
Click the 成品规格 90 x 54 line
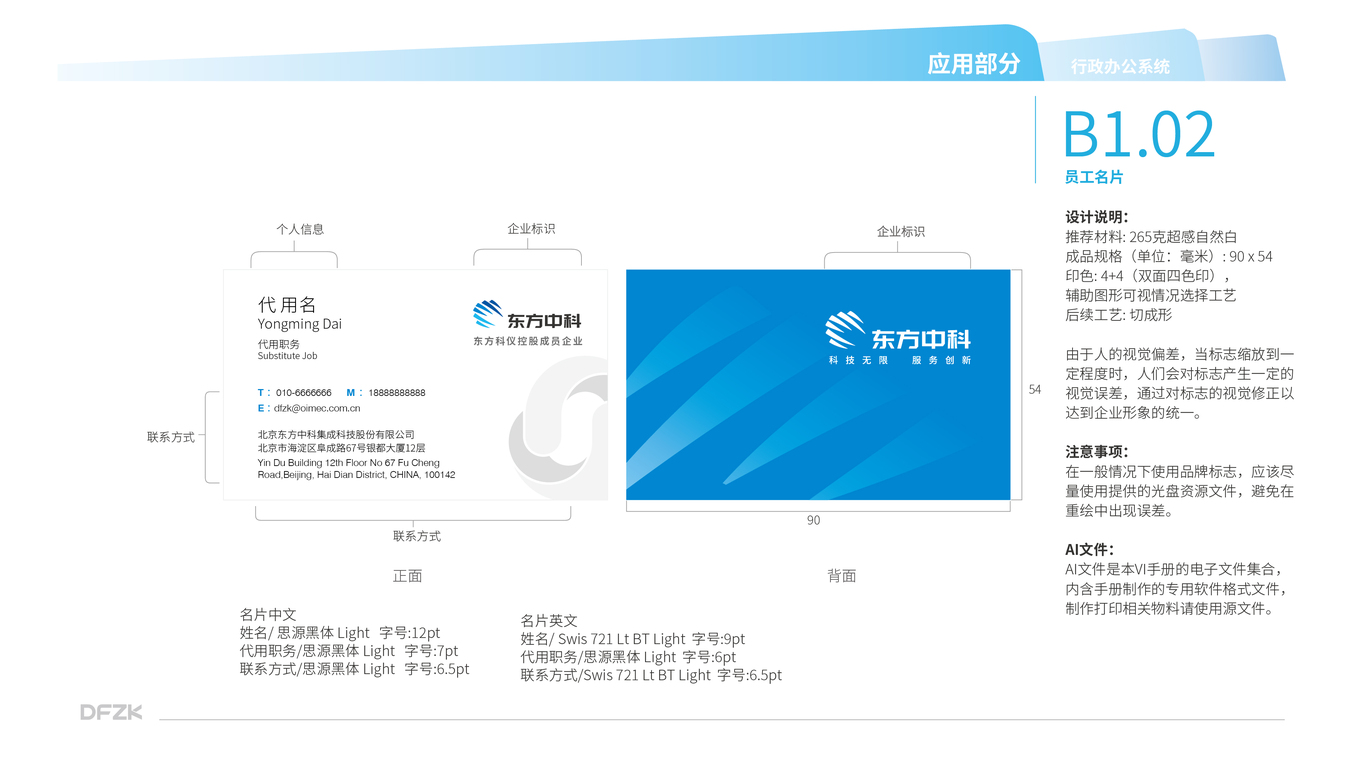pyautogui.click(x=1169, y=256)
